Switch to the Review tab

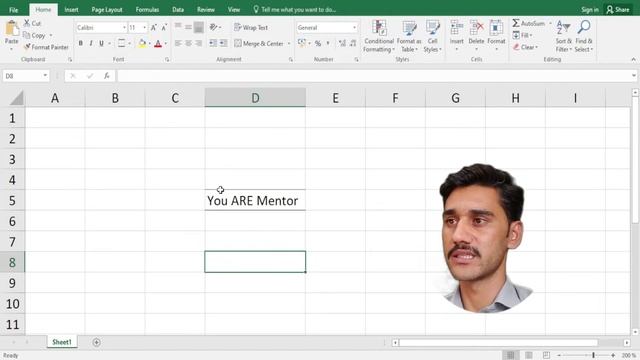206,9
